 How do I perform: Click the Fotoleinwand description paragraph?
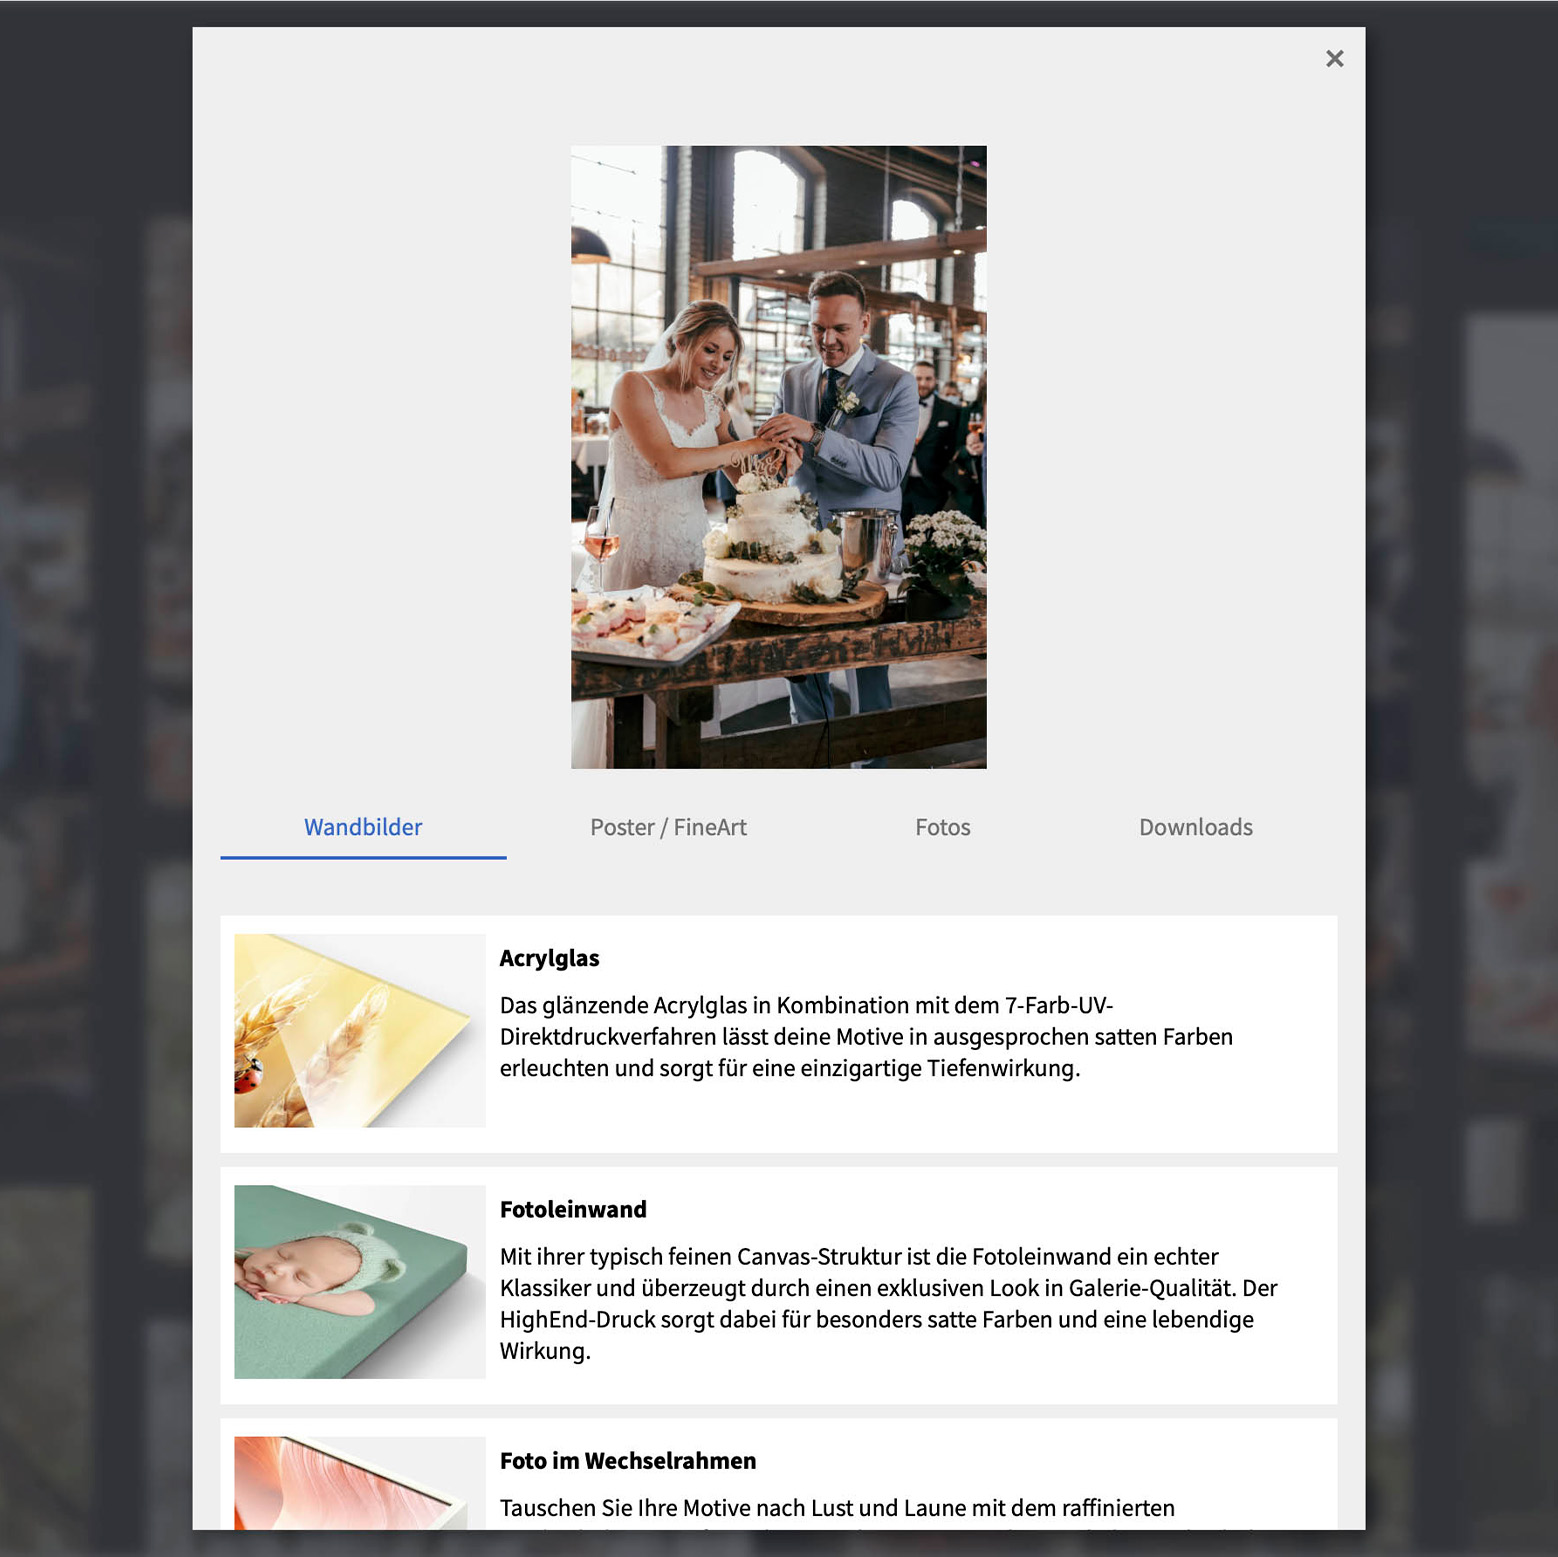coord(889,1304)
